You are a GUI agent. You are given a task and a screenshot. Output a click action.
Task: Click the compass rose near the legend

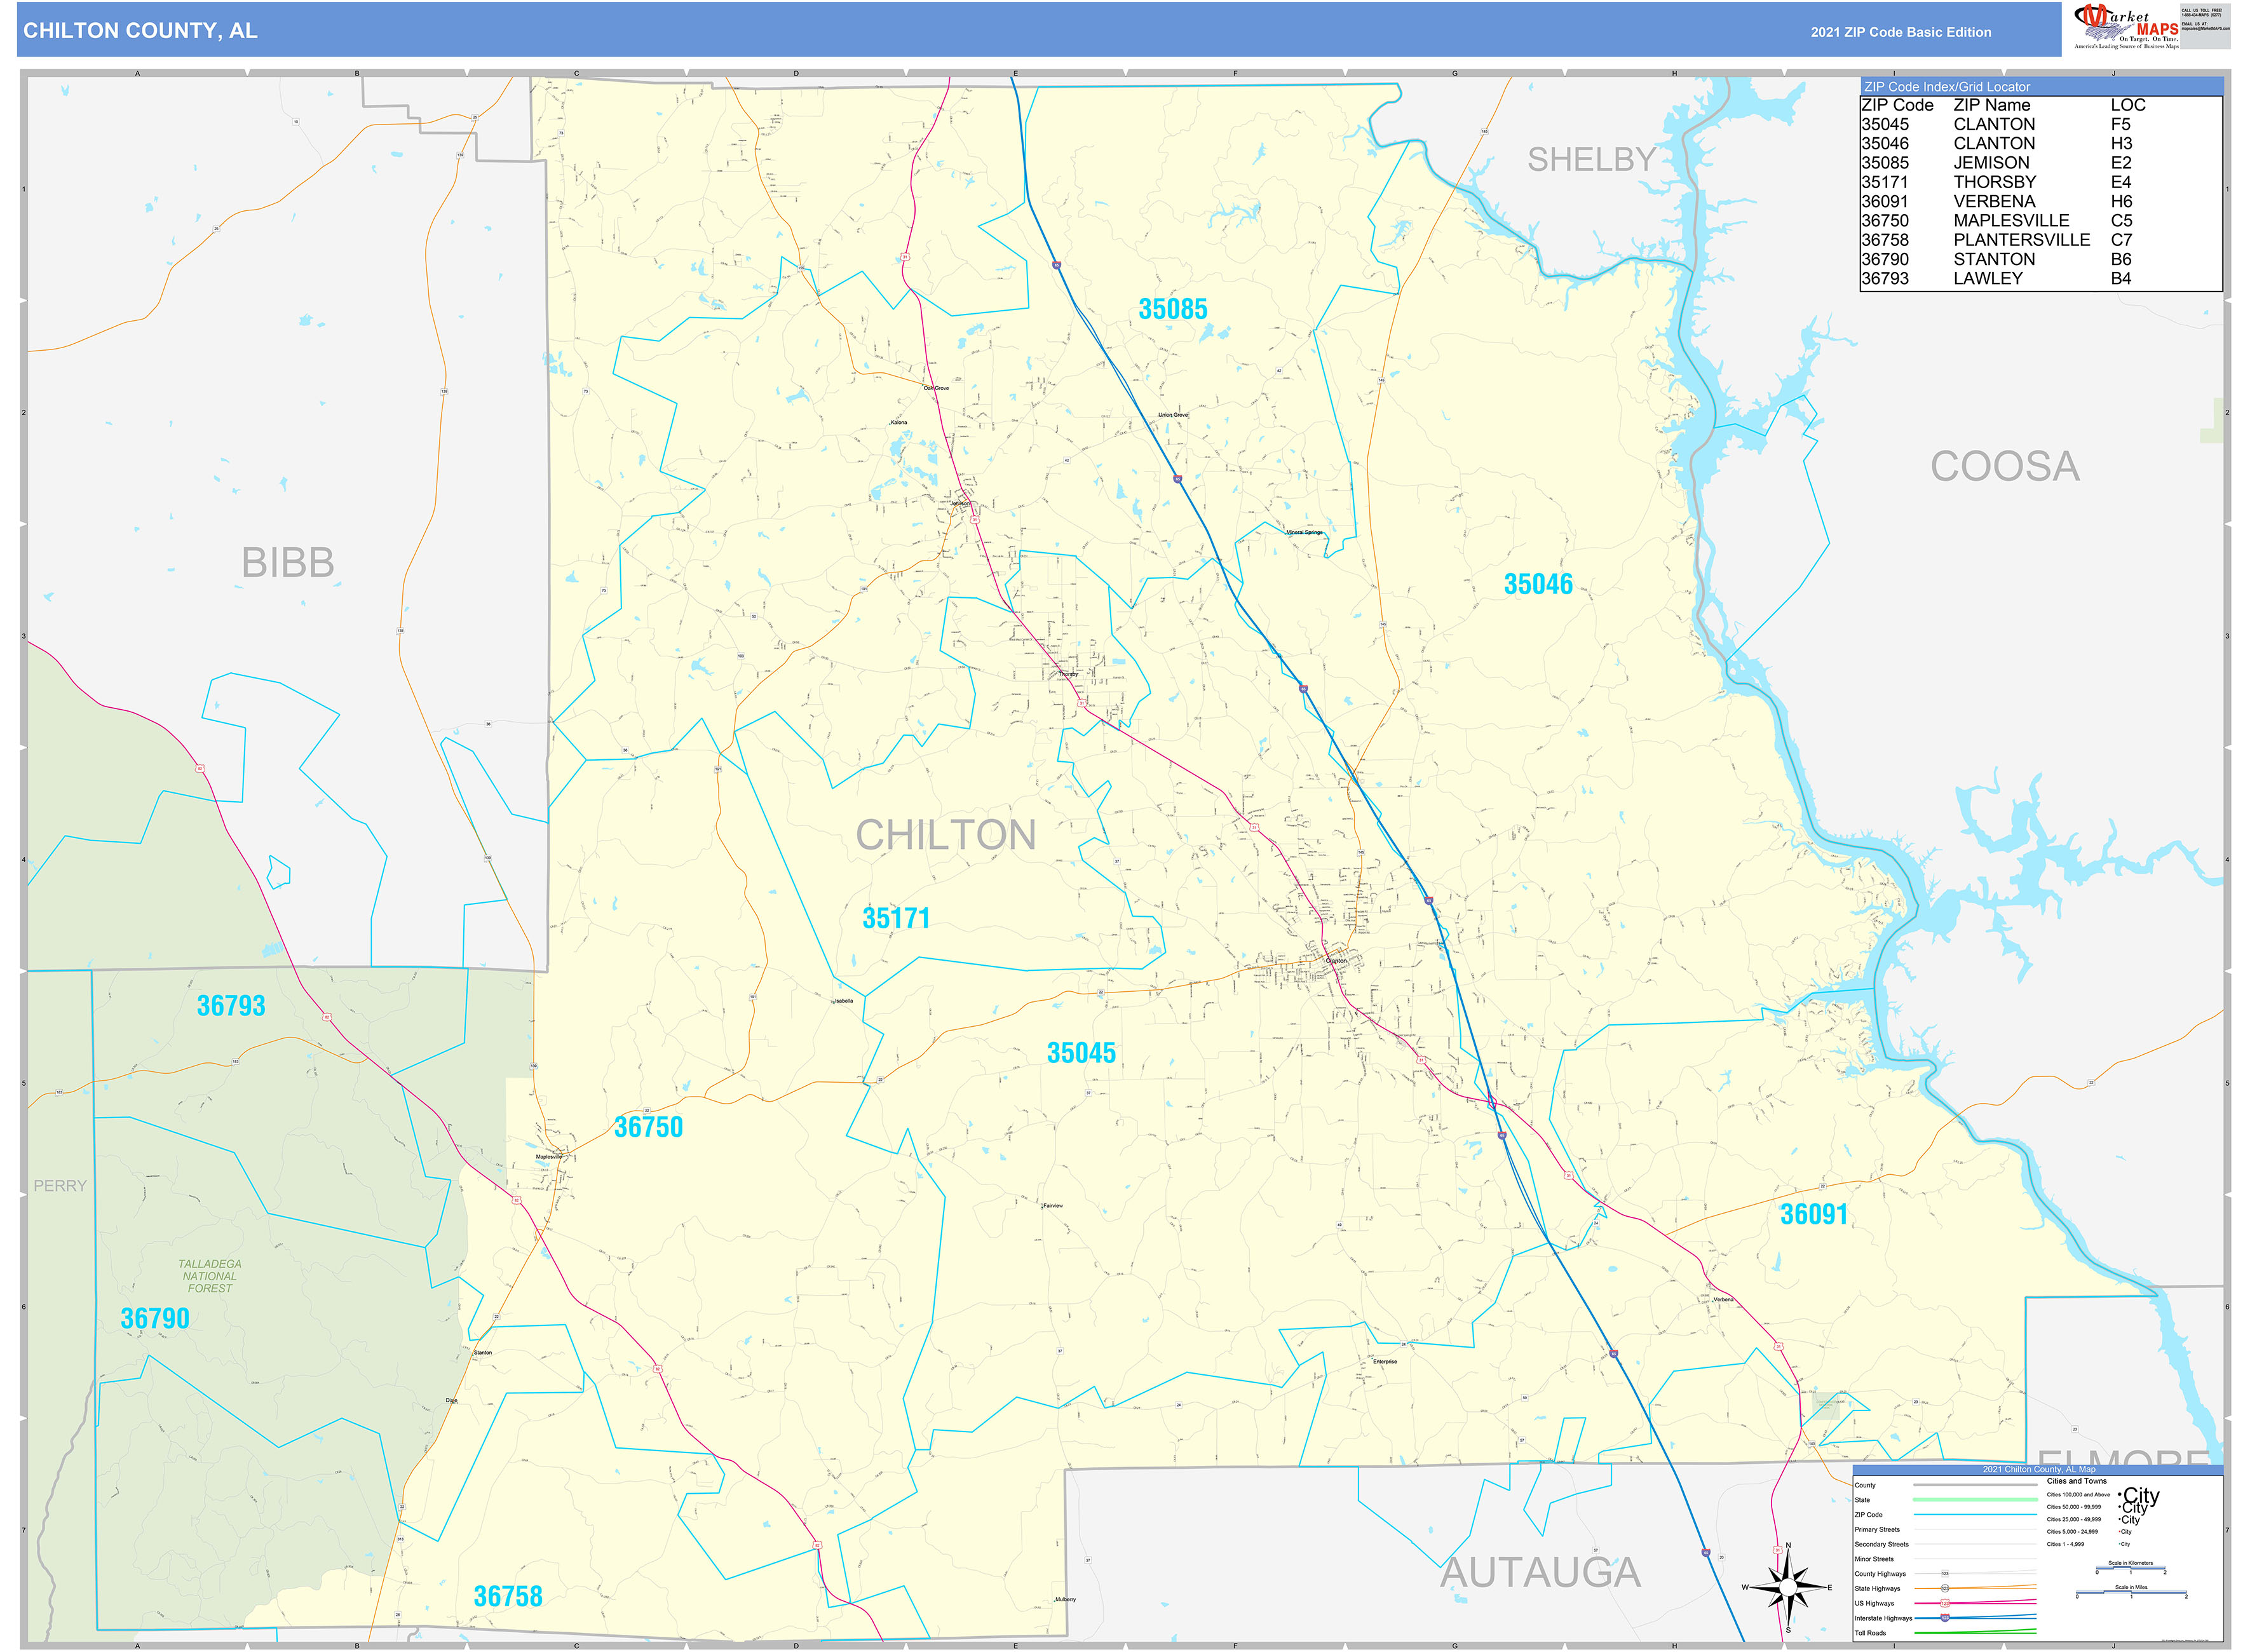[1789, 1588]
